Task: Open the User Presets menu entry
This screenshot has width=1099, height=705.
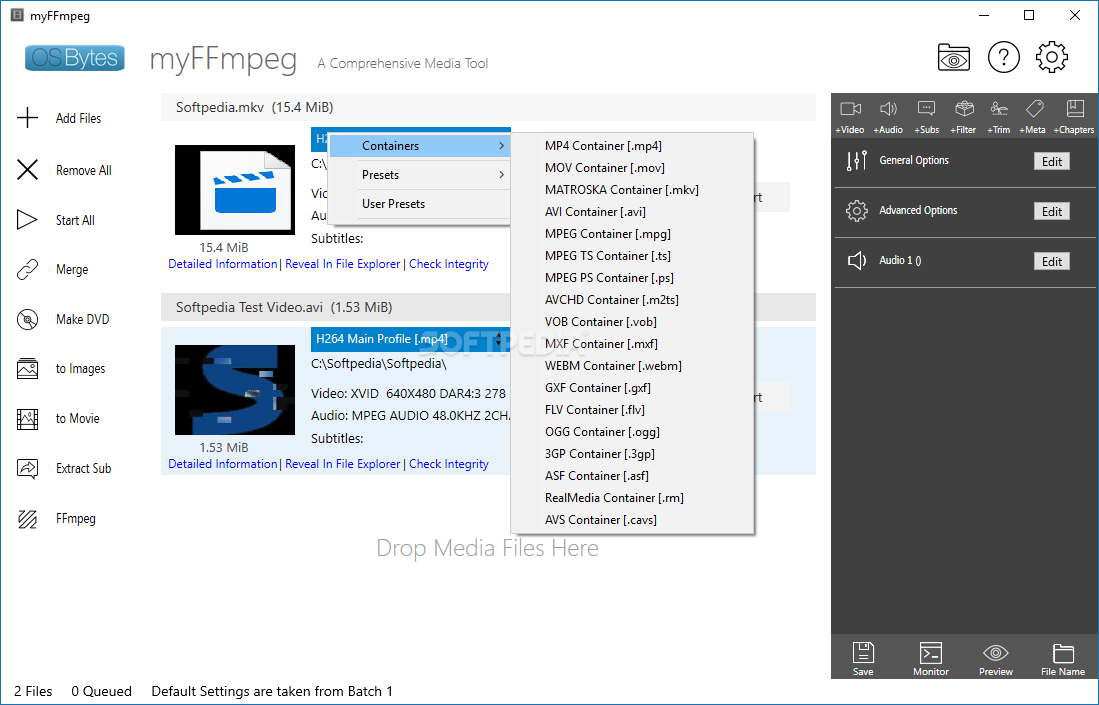Action: coord(419,204)
